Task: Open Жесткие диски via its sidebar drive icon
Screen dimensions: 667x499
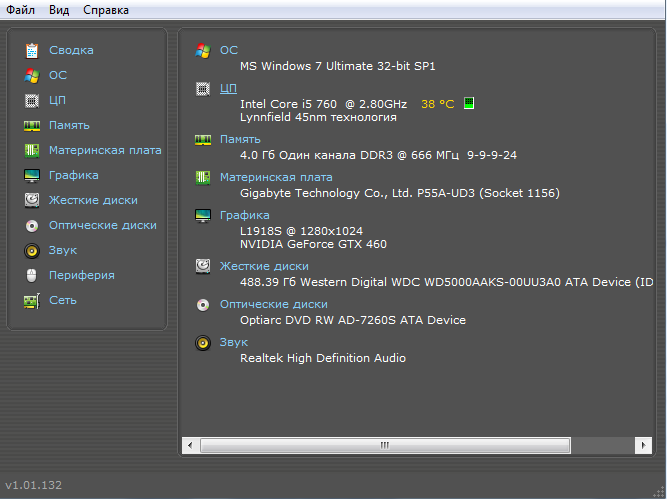Action: tap(32, 200)
